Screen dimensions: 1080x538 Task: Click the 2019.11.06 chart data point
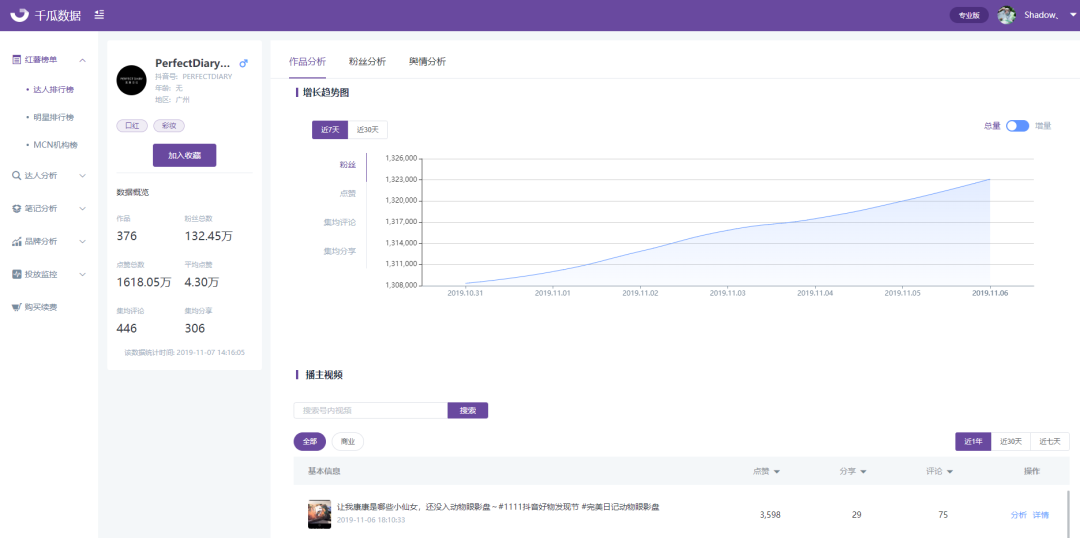click(990, 179)
